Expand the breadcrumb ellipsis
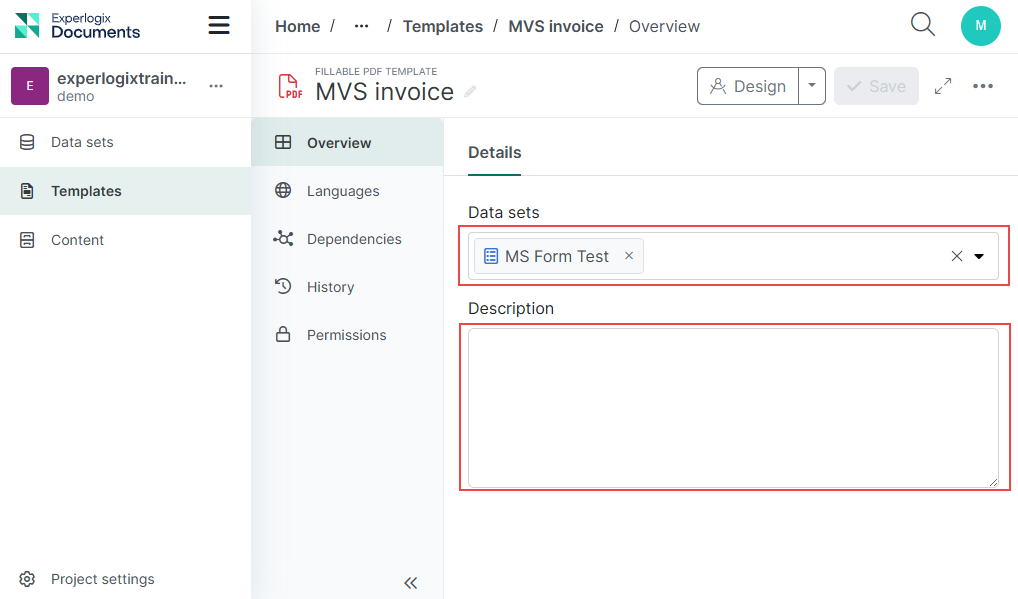Screen dimensions: 1018x599 pyautogui.click(x=361, y=27)
